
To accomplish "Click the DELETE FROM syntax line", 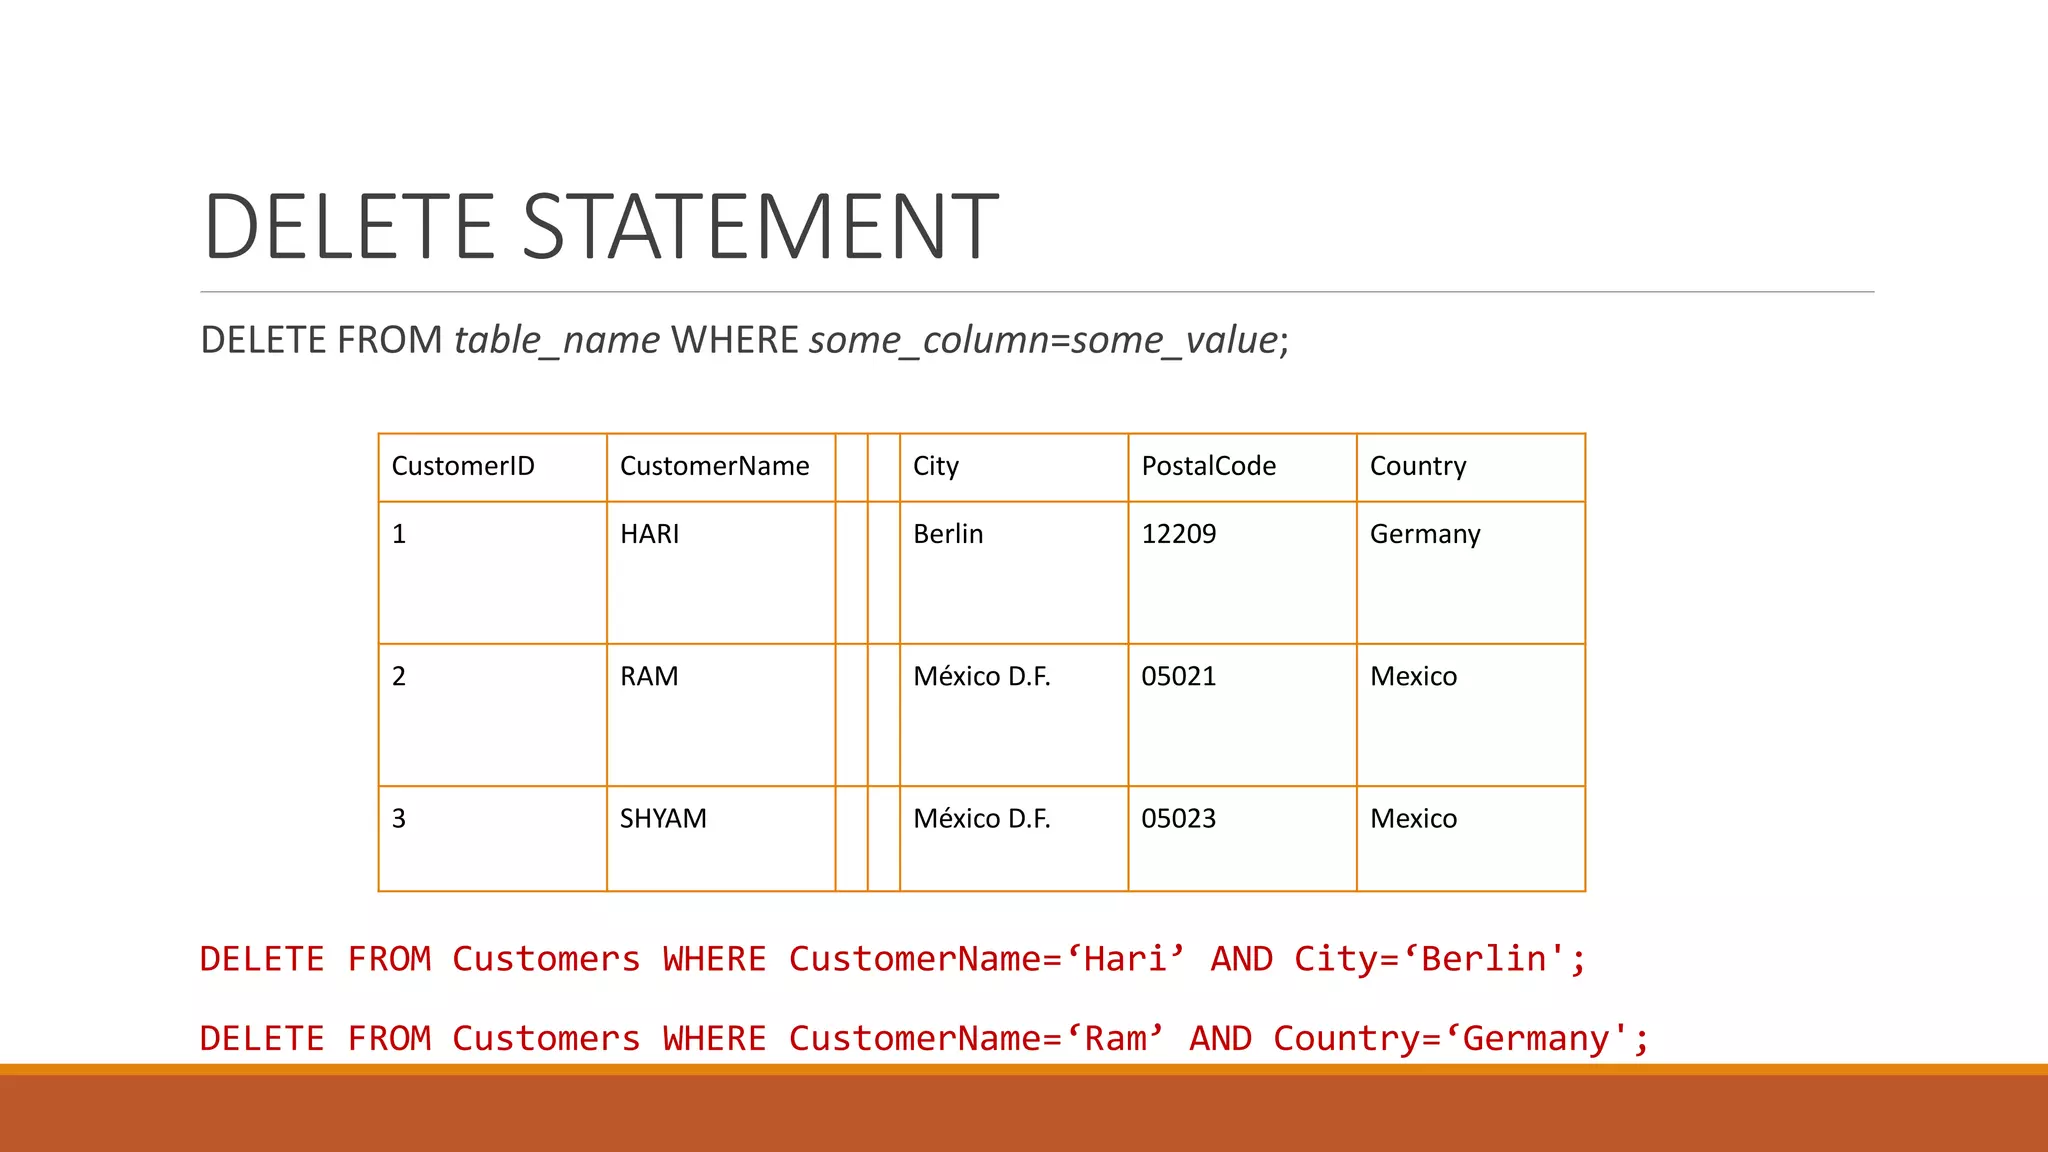I will [744, 340].
